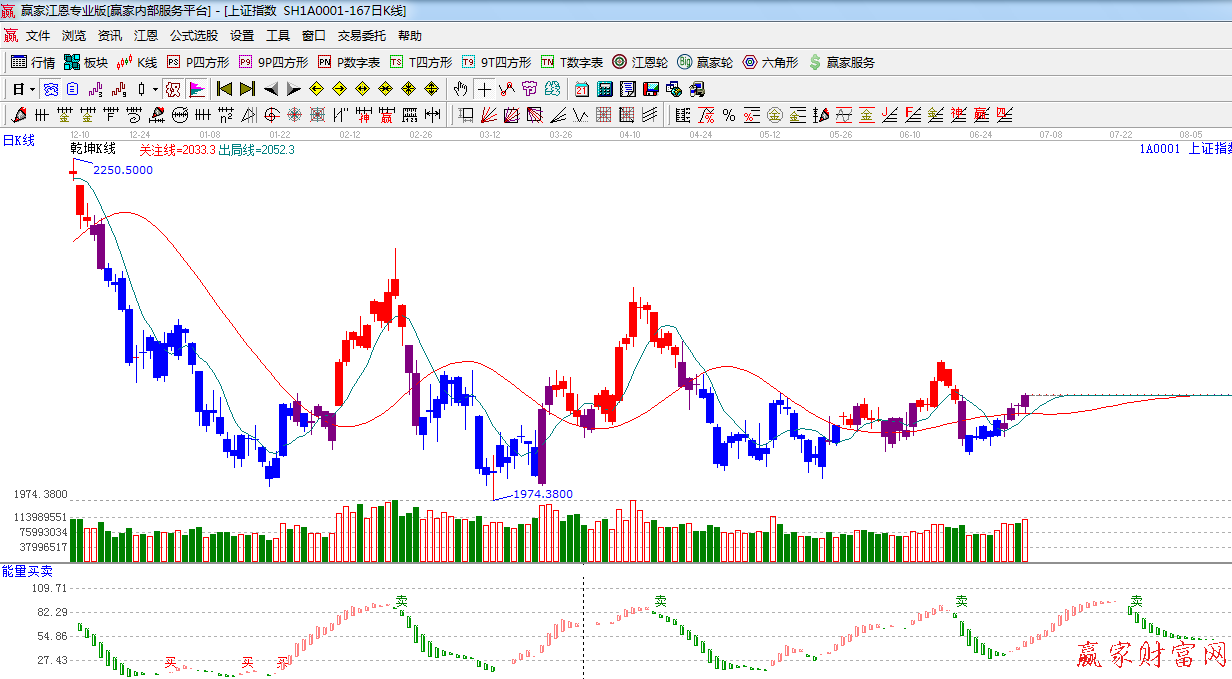Jump to the first bar with skip-start arrow
Screen dimensions: 1232x679
tap(224, 89)
